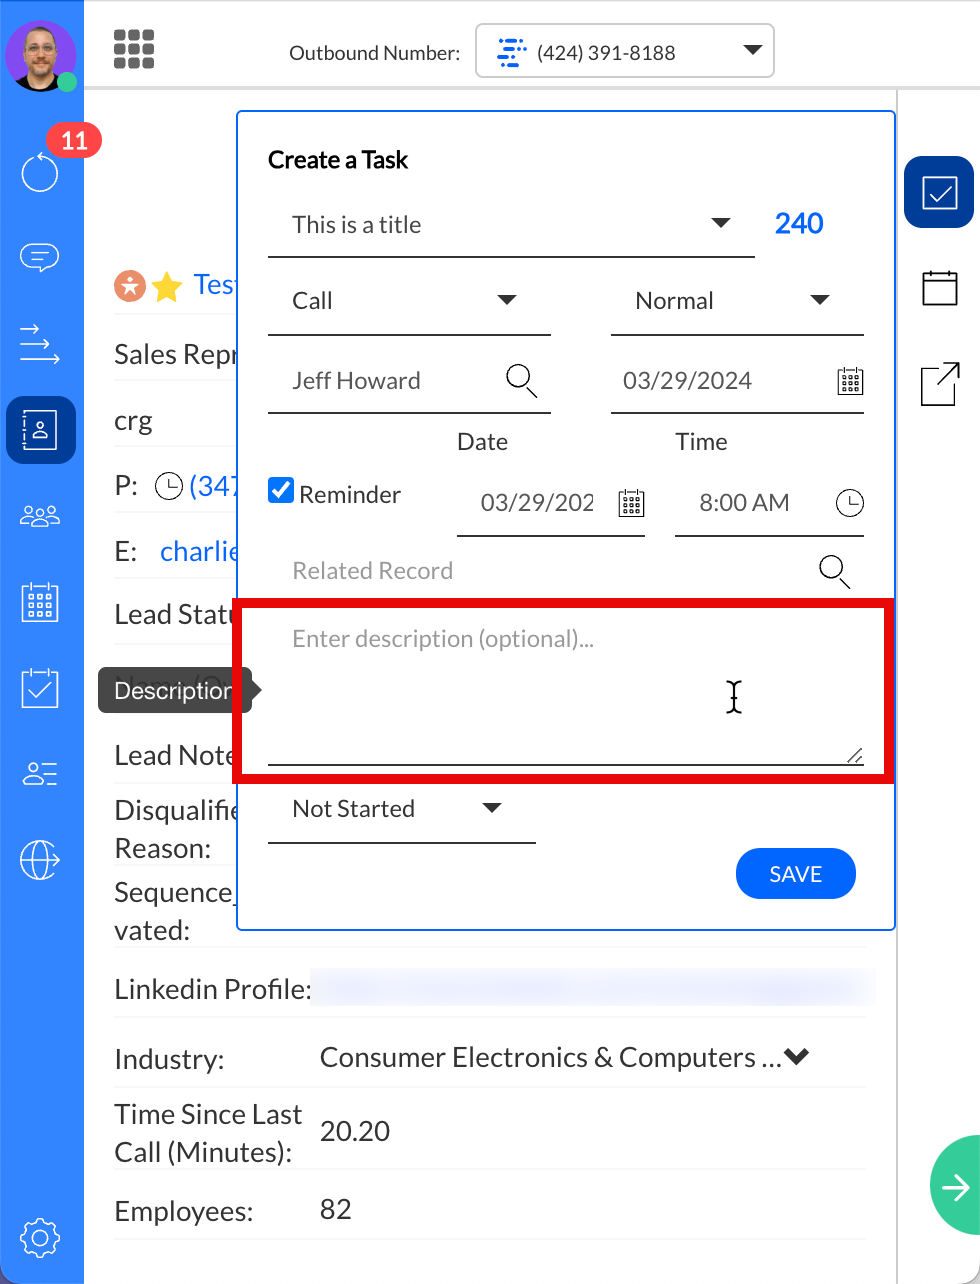Switch to the tasks checkbox tab on right
This screenshot has width=980, height=1284.
click(x=939, y=192)
